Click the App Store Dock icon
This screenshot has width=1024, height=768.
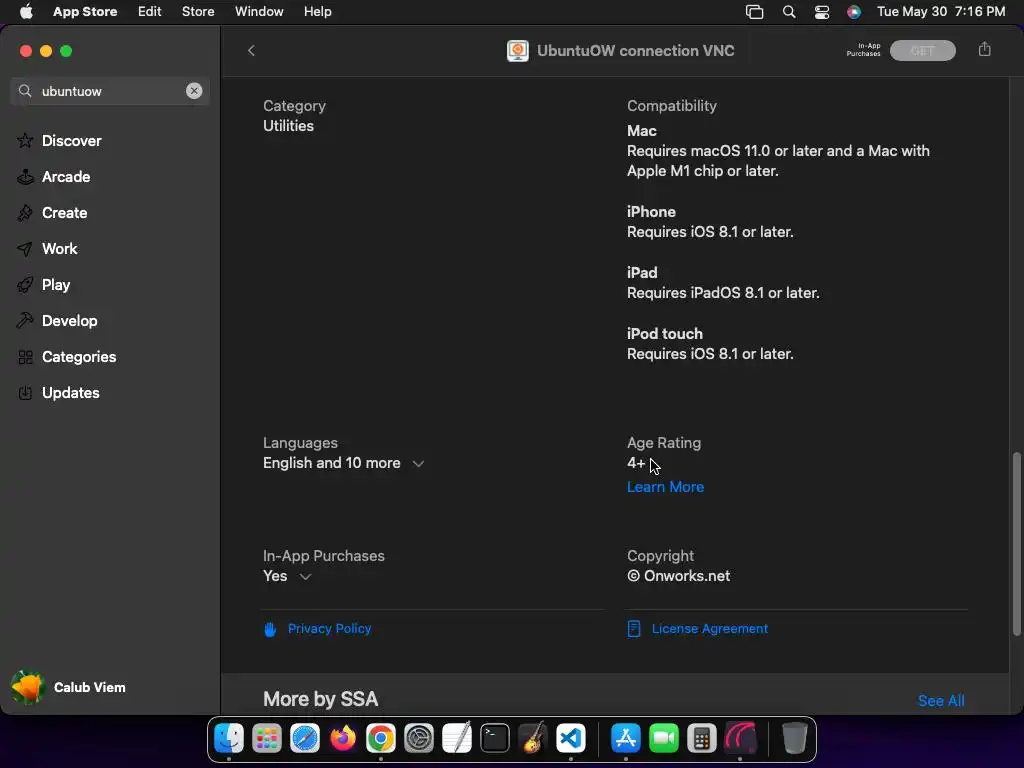tap(626, 739)
